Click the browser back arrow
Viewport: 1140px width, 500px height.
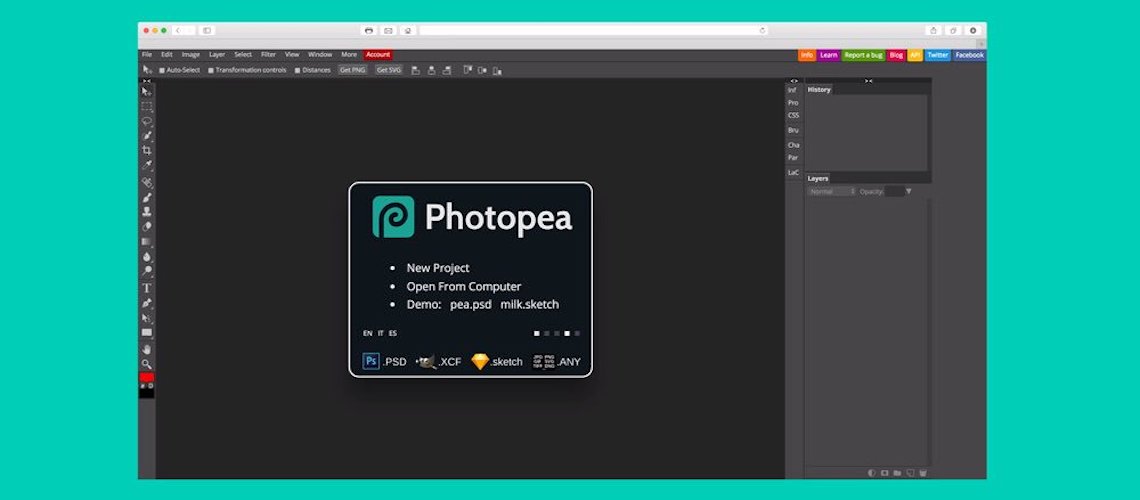pyautogui.click(x=178, y=31)
